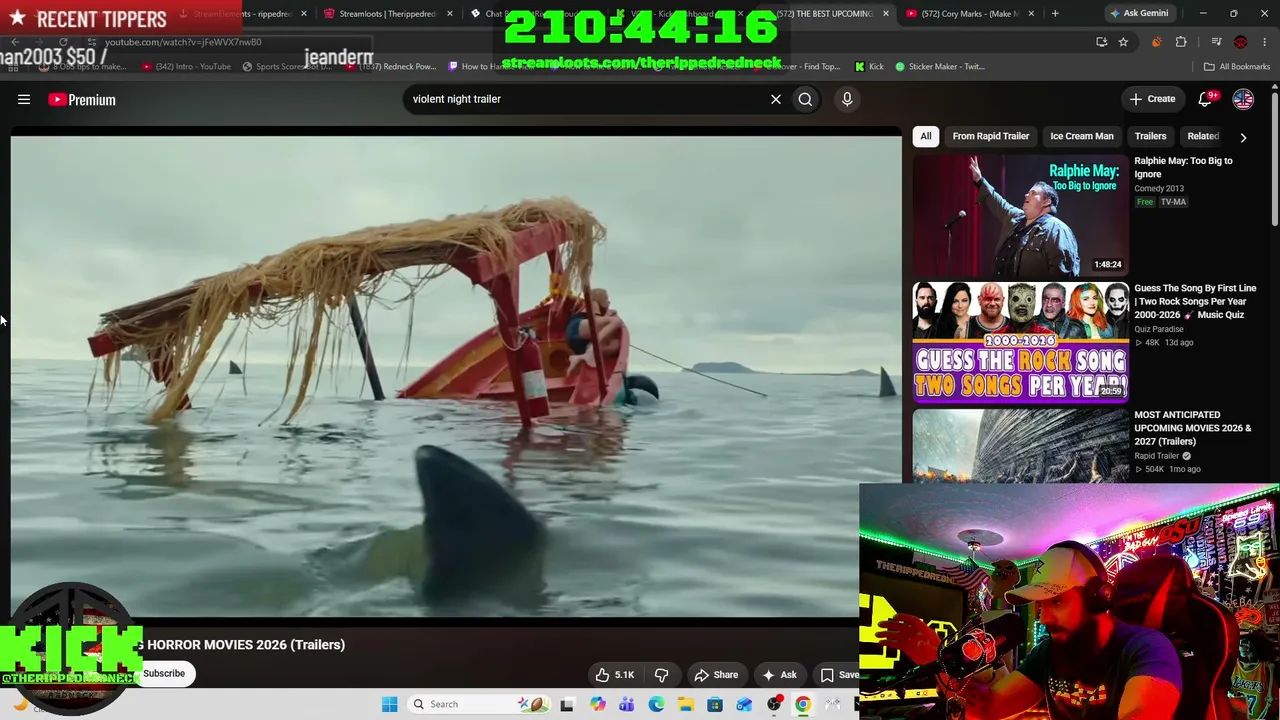Open the Windows Start menu
1280x720 pixels.
pyautogui.click(x=389, y=704)
